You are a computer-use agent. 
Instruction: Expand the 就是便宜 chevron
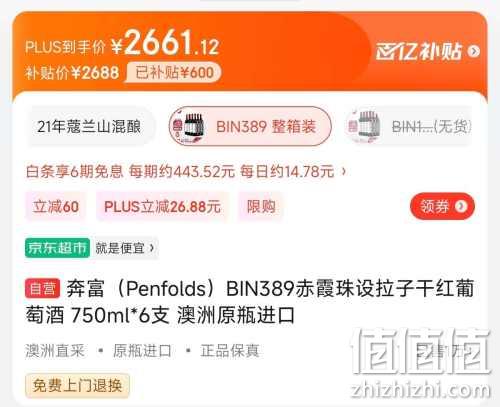(x=152, y=248)
